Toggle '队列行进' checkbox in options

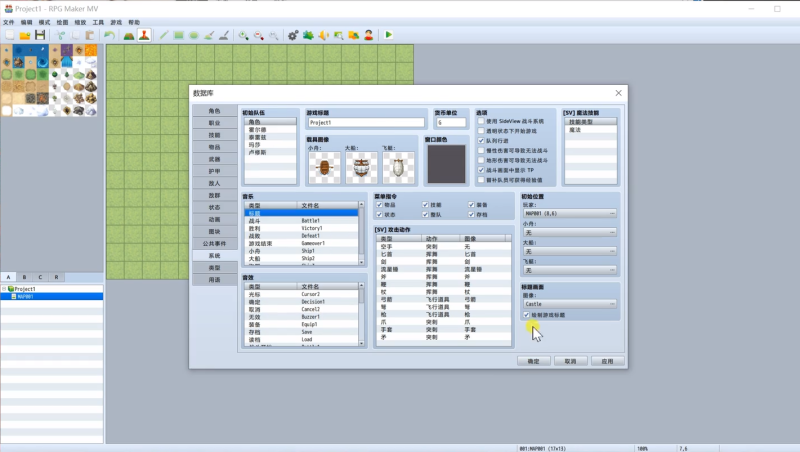481,141
